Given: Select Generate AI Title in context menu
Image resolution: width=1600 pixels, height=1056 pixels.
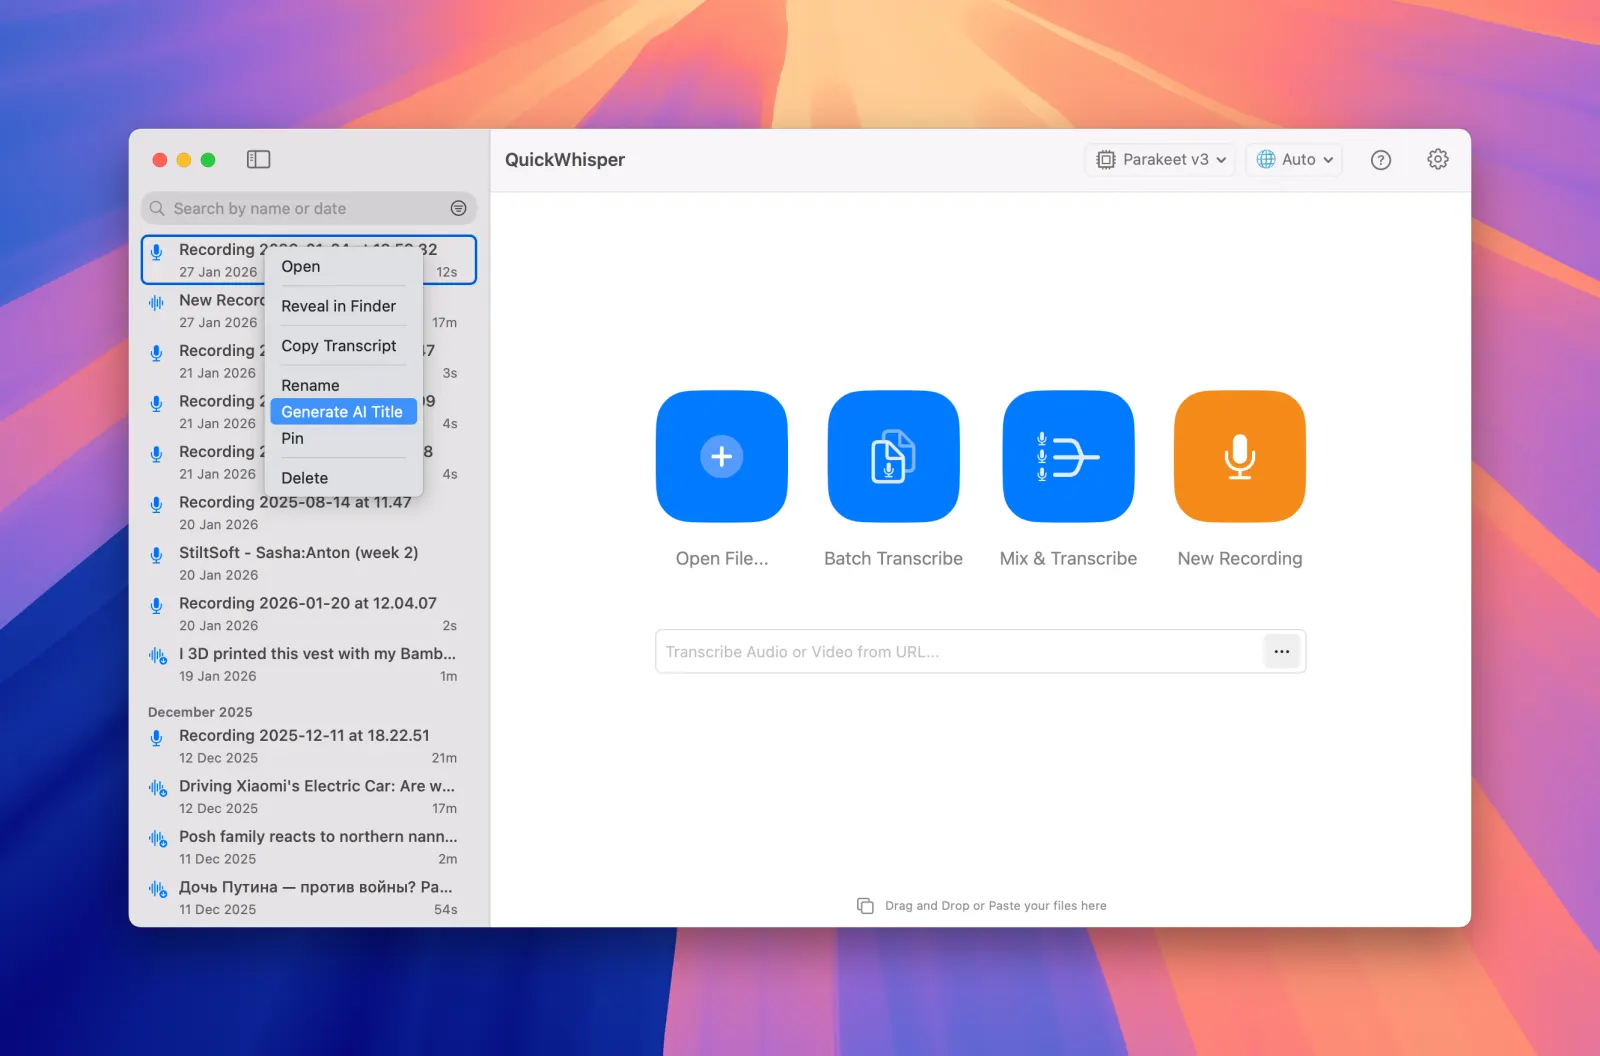Looking at the screenshot, I should (x=343, y=412).
